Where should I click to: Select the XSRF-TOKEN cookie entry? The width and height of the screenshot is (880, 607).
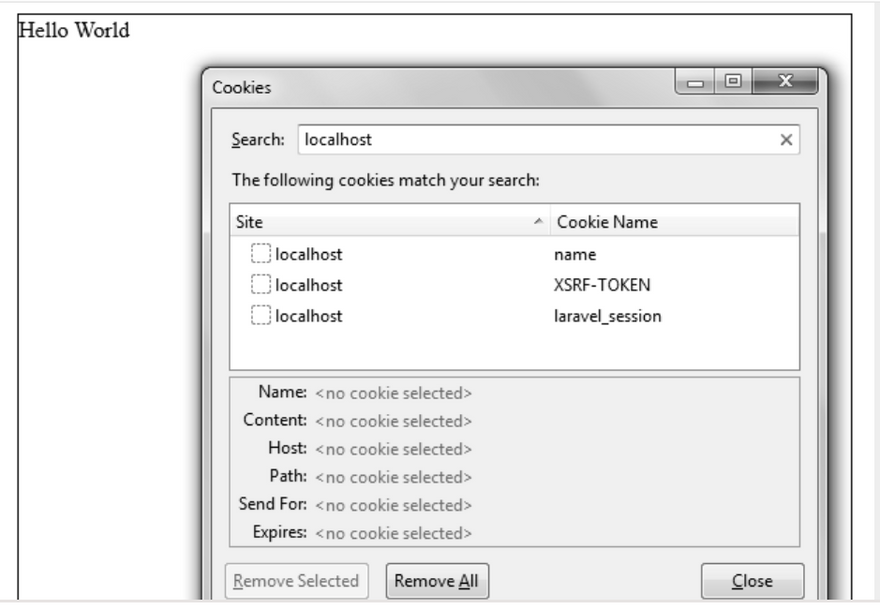point(602,285)
